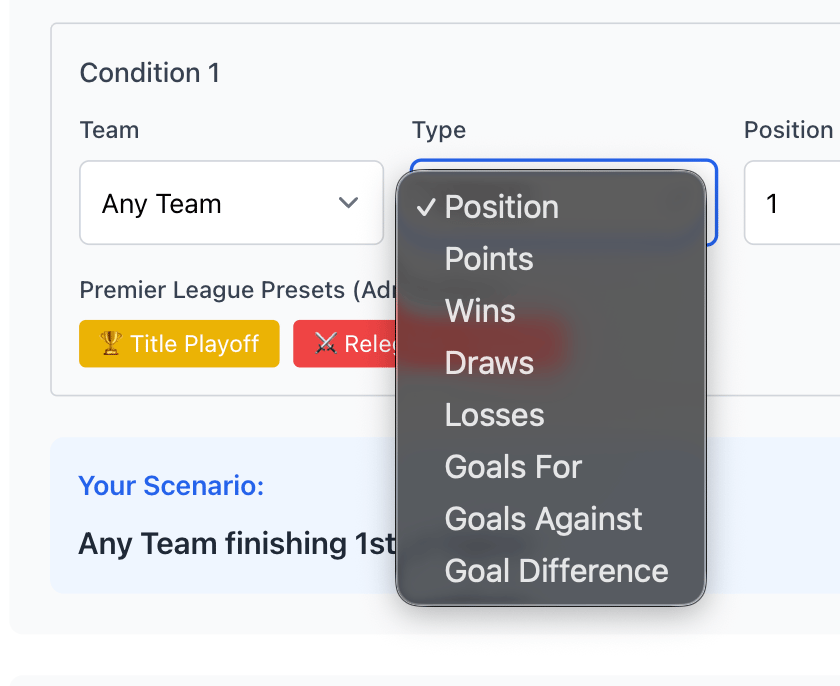The width and height of the screenshot is (840, 686).
Task: Click the Your Scenario heading
Action: (x=171, y=486)
